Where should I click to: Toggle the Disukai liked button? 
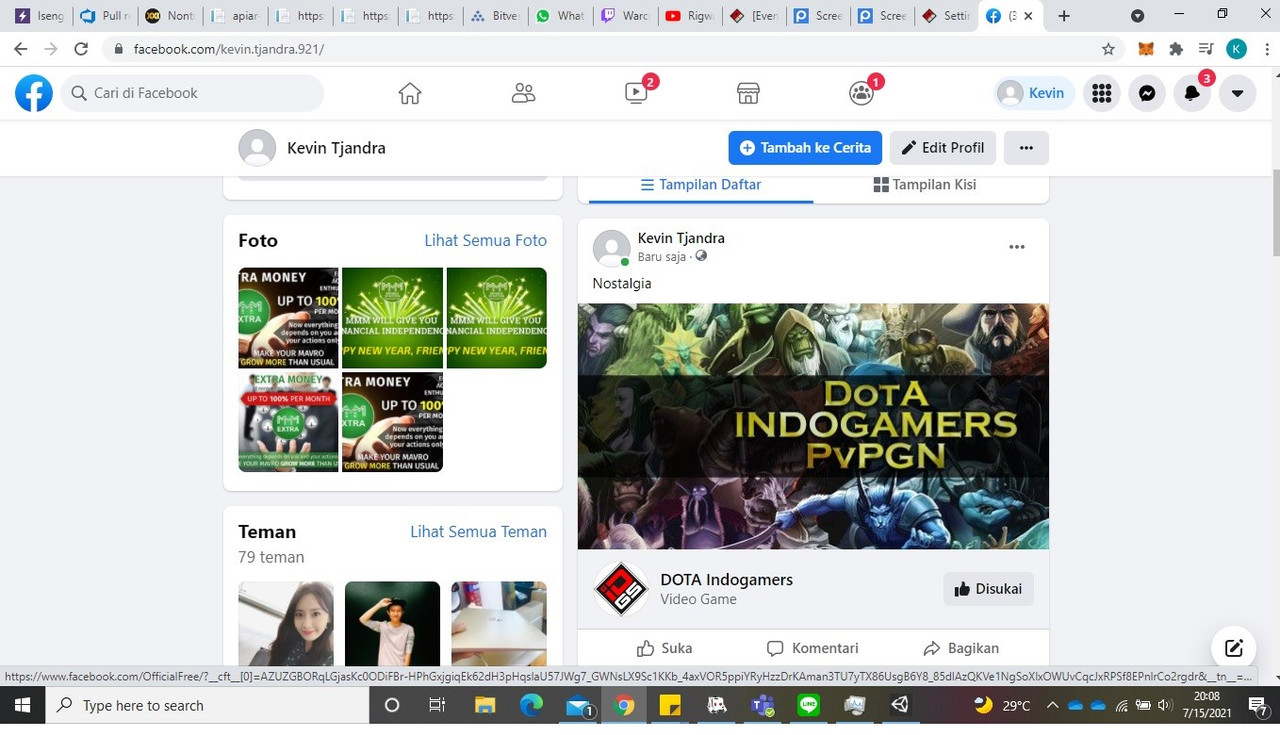pos(988,589)
